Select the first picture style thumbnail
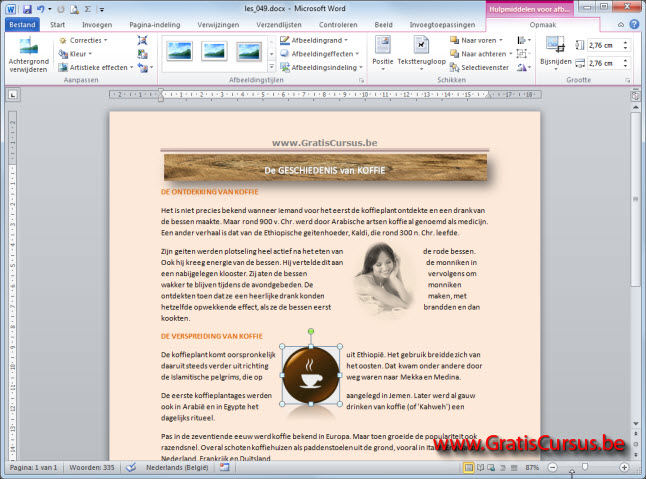Viewport: 646px width, 479px height. 179,52
